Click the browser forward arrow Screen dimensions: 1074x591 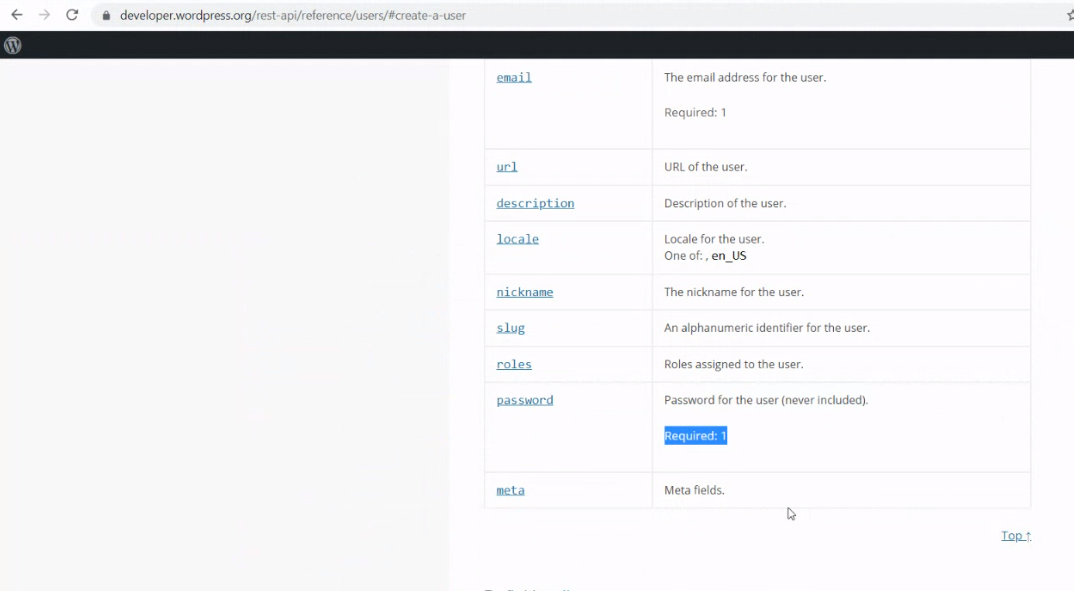click(x=44, y=15)
